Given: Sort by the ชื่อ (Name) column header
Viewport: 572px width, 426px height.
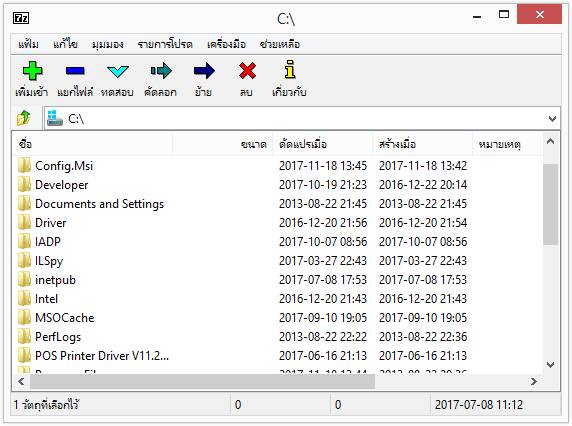Looking at the screenshot, I should tap(92, 144).
